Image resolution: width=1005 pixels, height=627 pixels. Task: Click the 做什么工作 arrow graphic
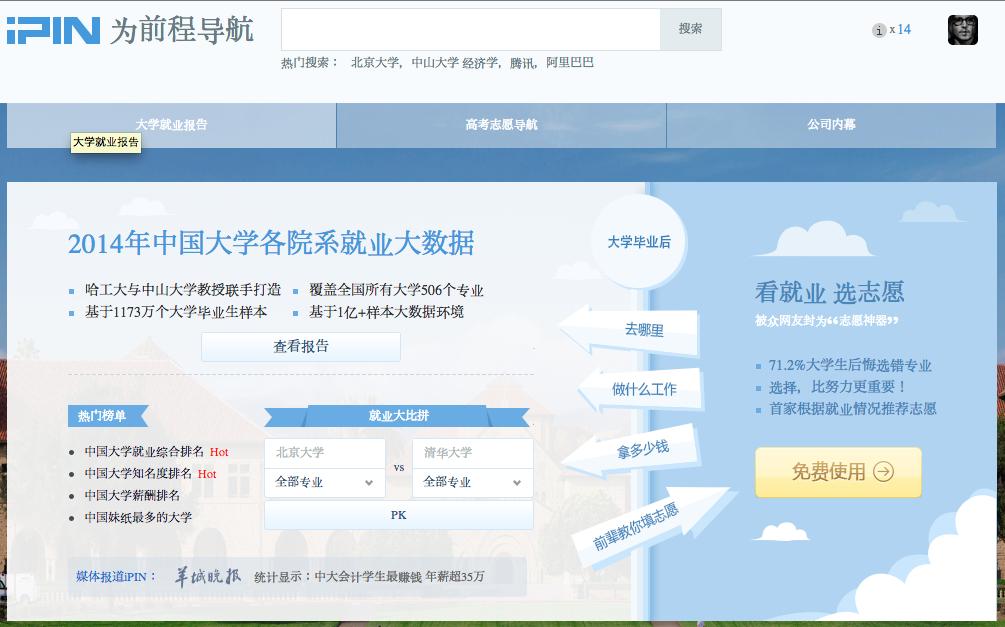point(641,389)
